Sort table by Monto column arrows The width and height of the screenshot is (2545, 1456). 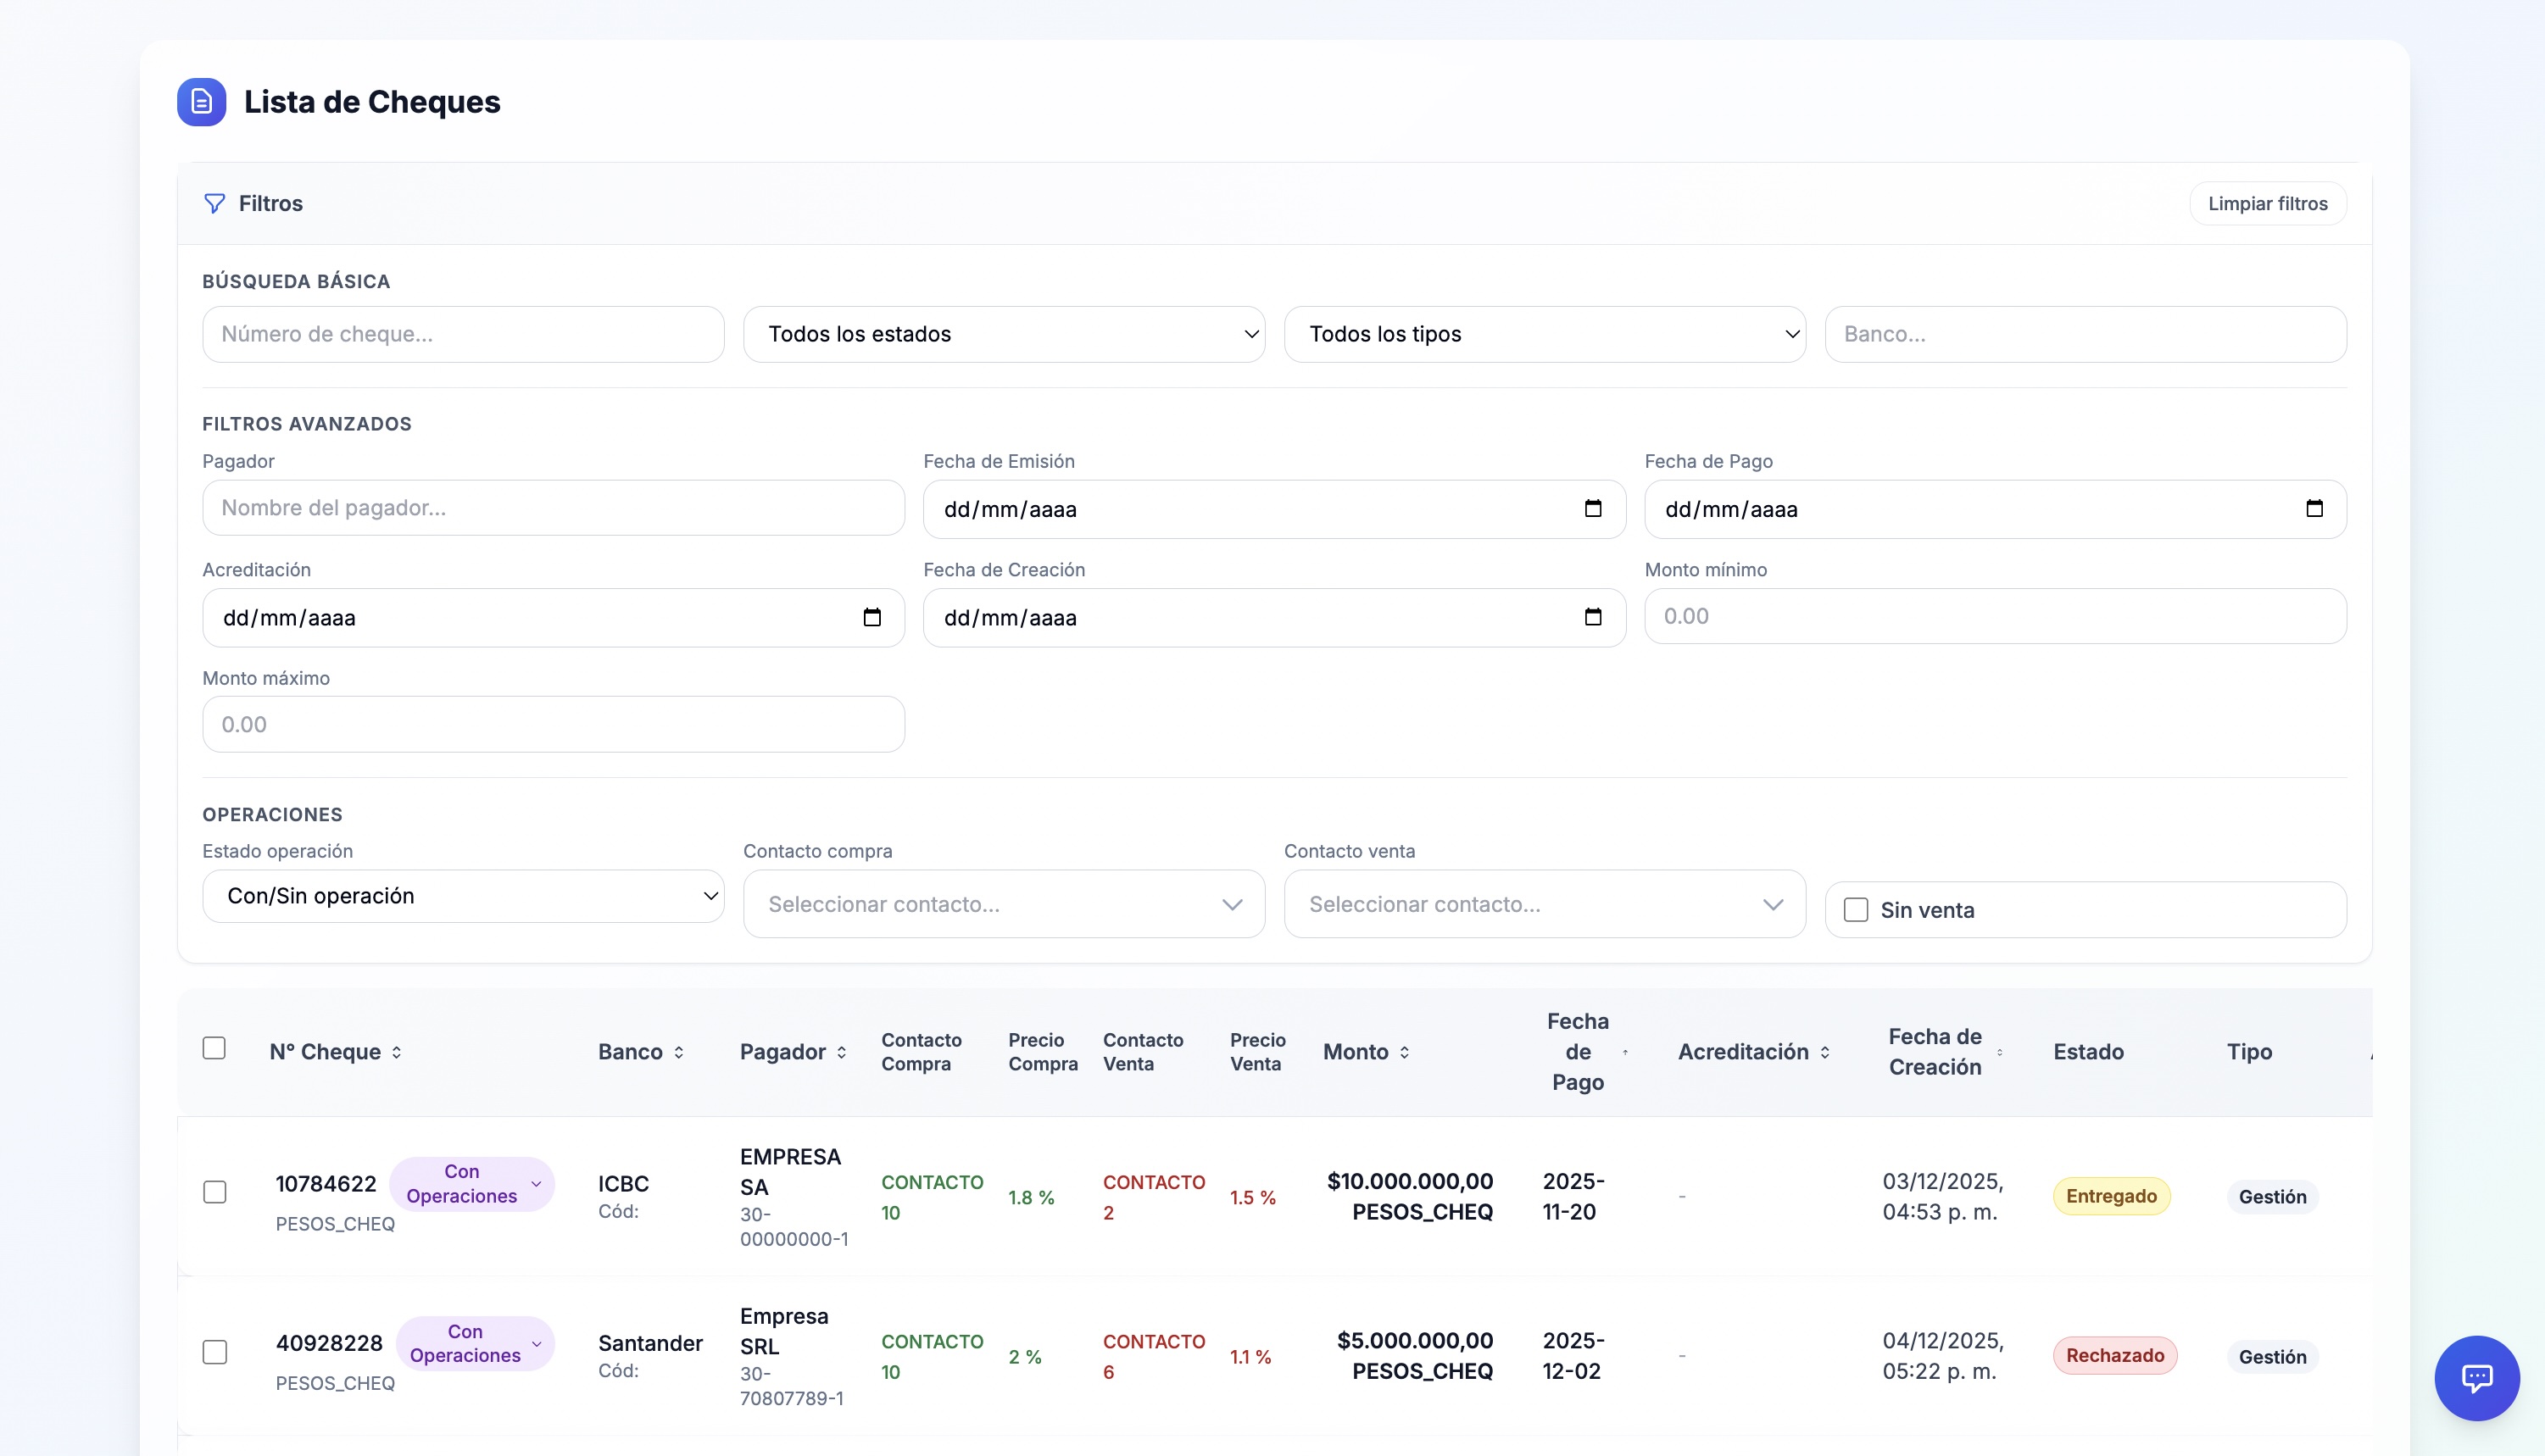click(x=1404, y=1052)
